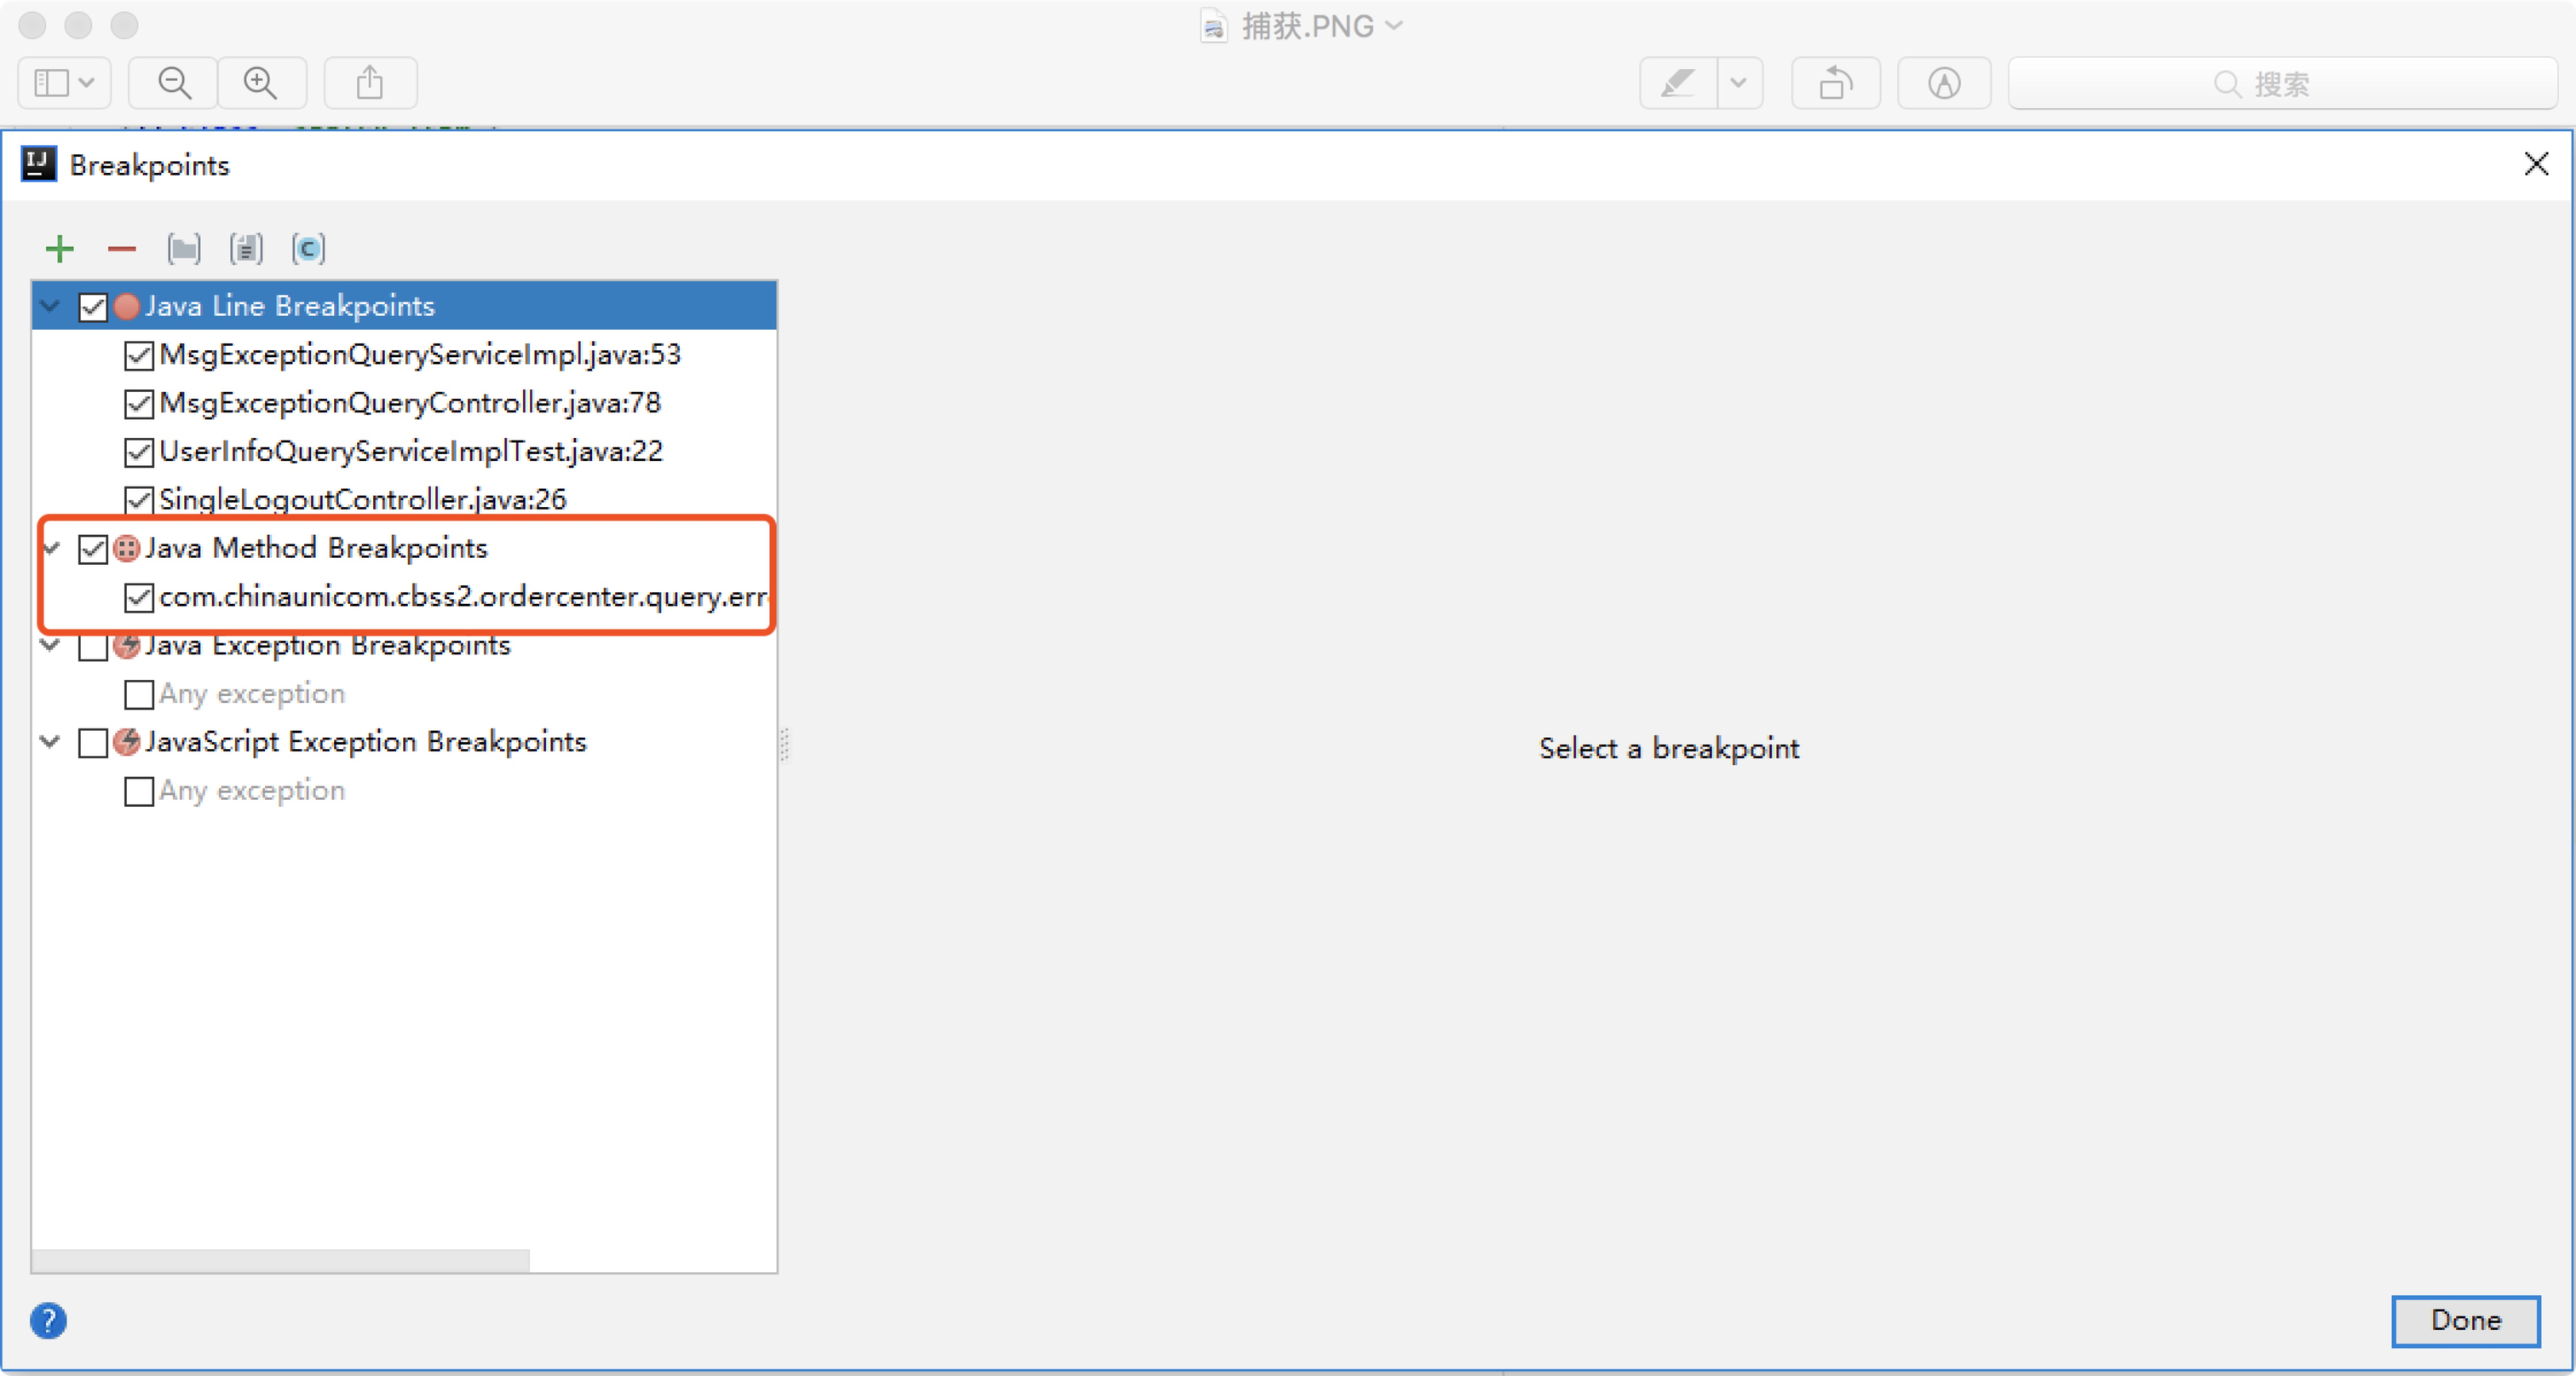Open the markup pen dropdown arrow
2576x1376 pixels.
[1739, 83]
